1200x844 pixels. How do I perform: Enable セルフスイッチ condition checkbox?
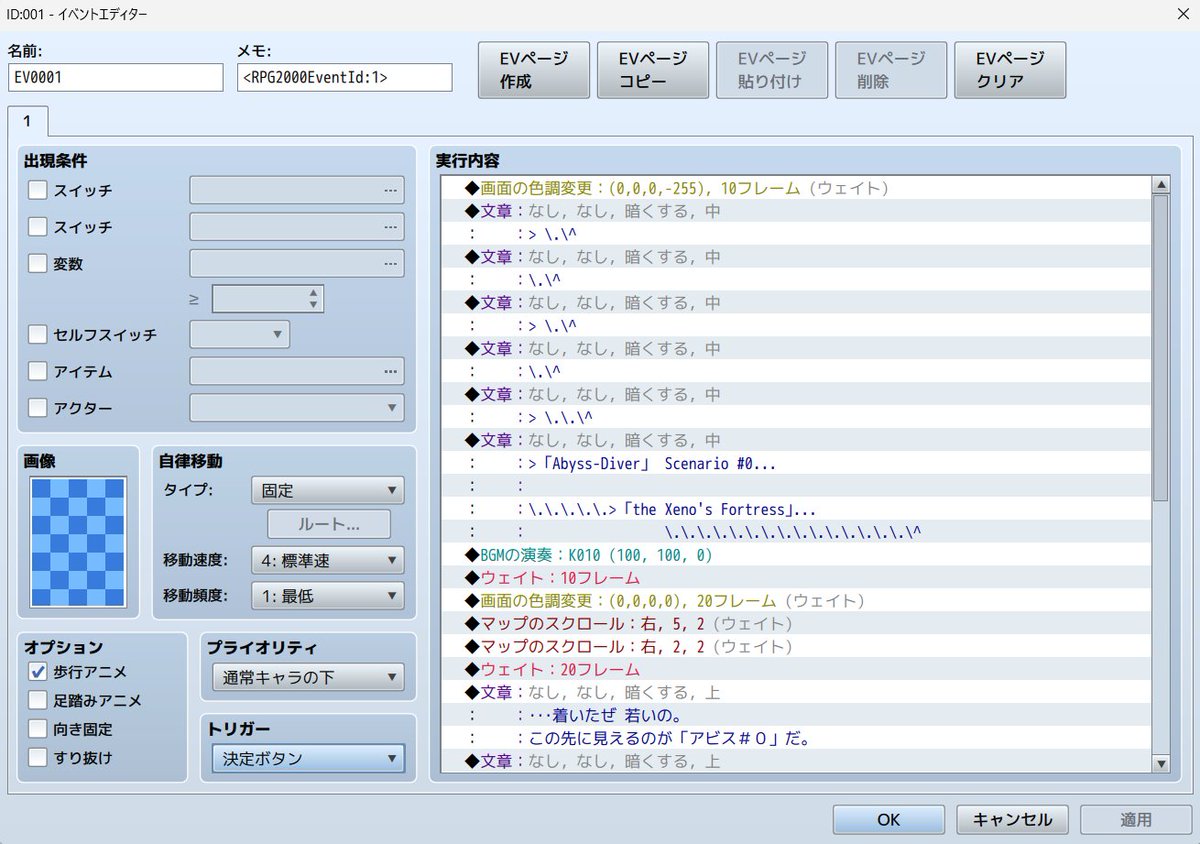[x=38, y=335]
